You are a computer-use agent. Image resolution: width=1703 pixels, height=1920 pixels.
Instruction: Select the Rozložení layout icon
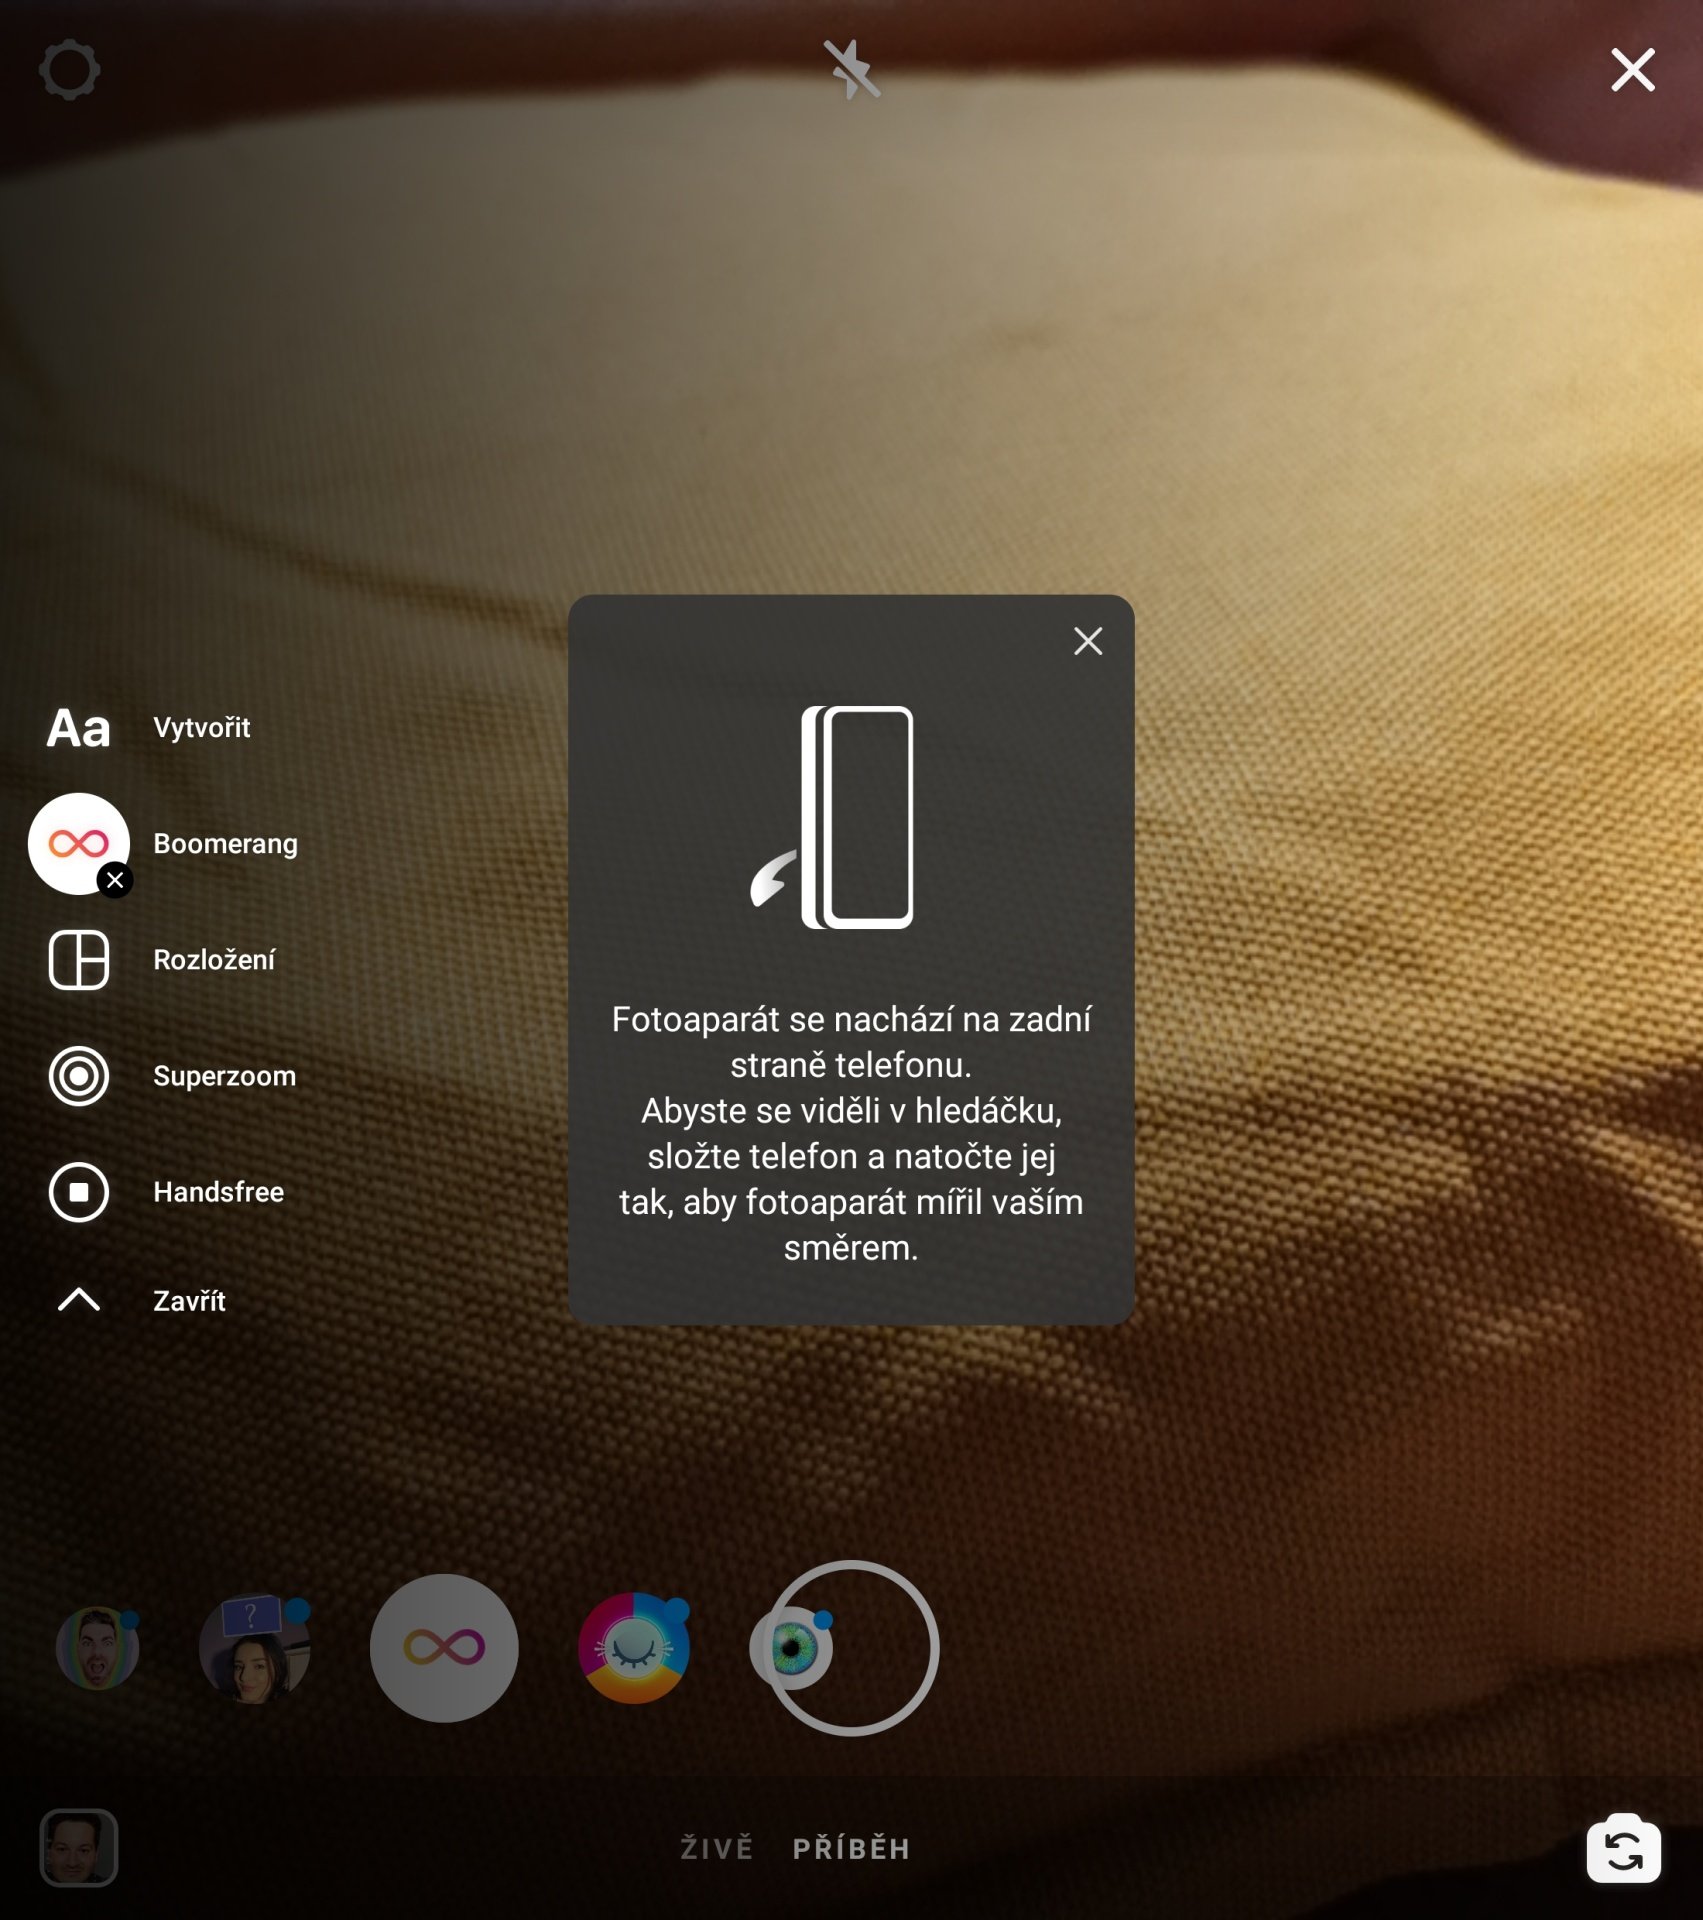point(79,960)
